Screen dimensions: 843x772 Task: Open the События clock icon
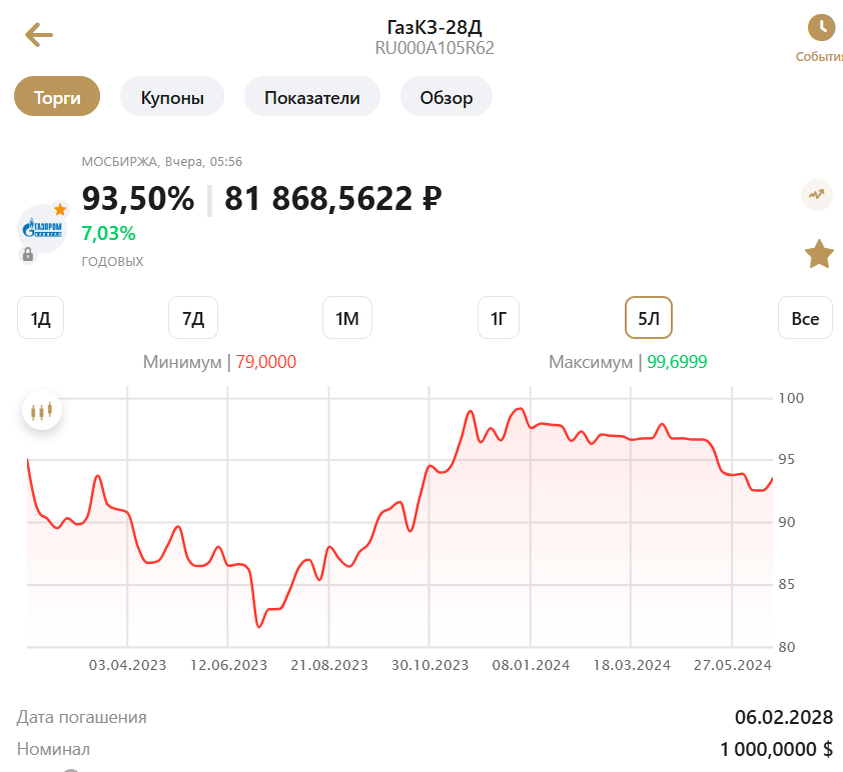click(821, 27)
